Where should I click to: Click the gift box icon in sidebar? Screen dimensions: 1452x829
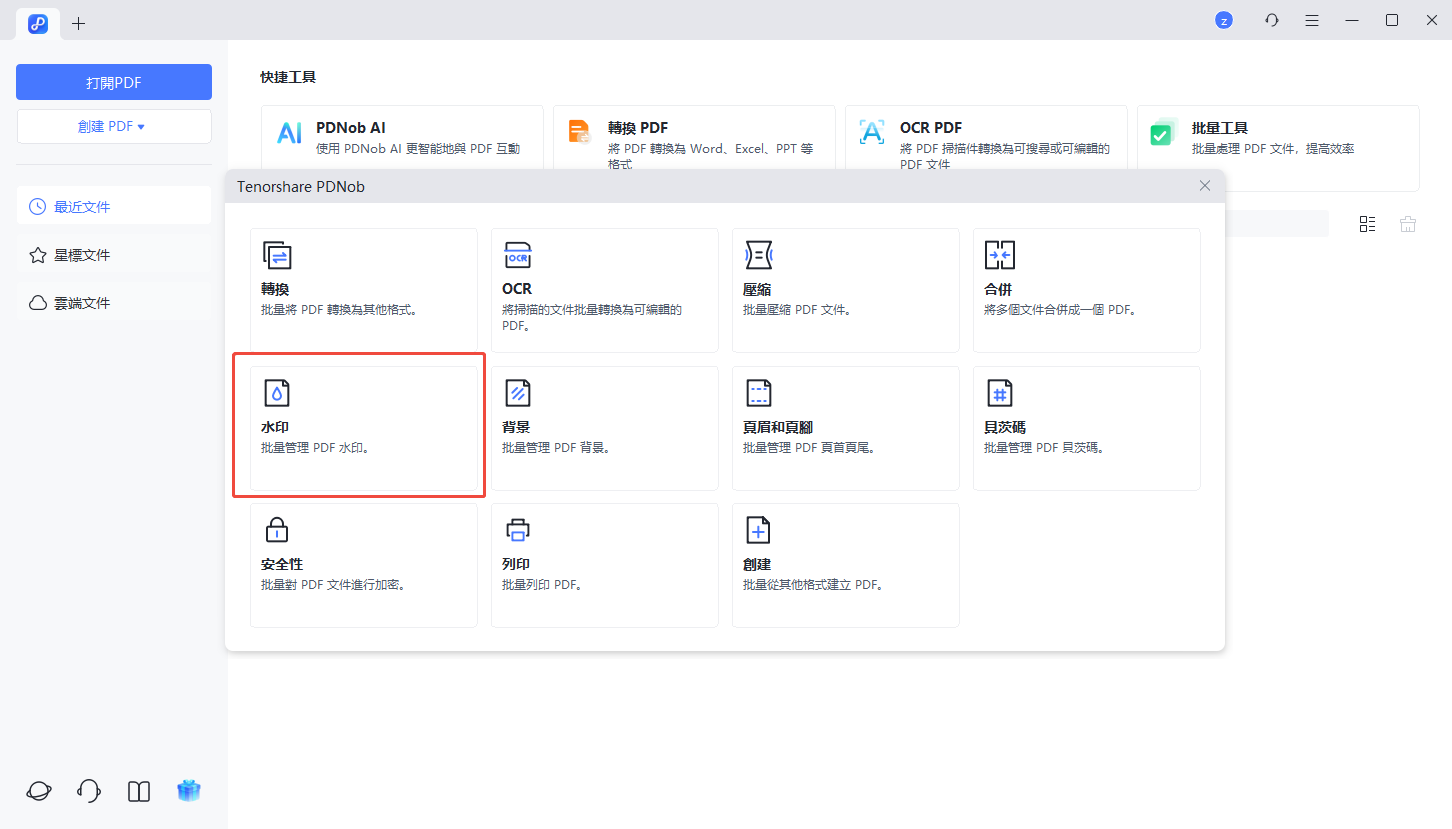point(189,791)
